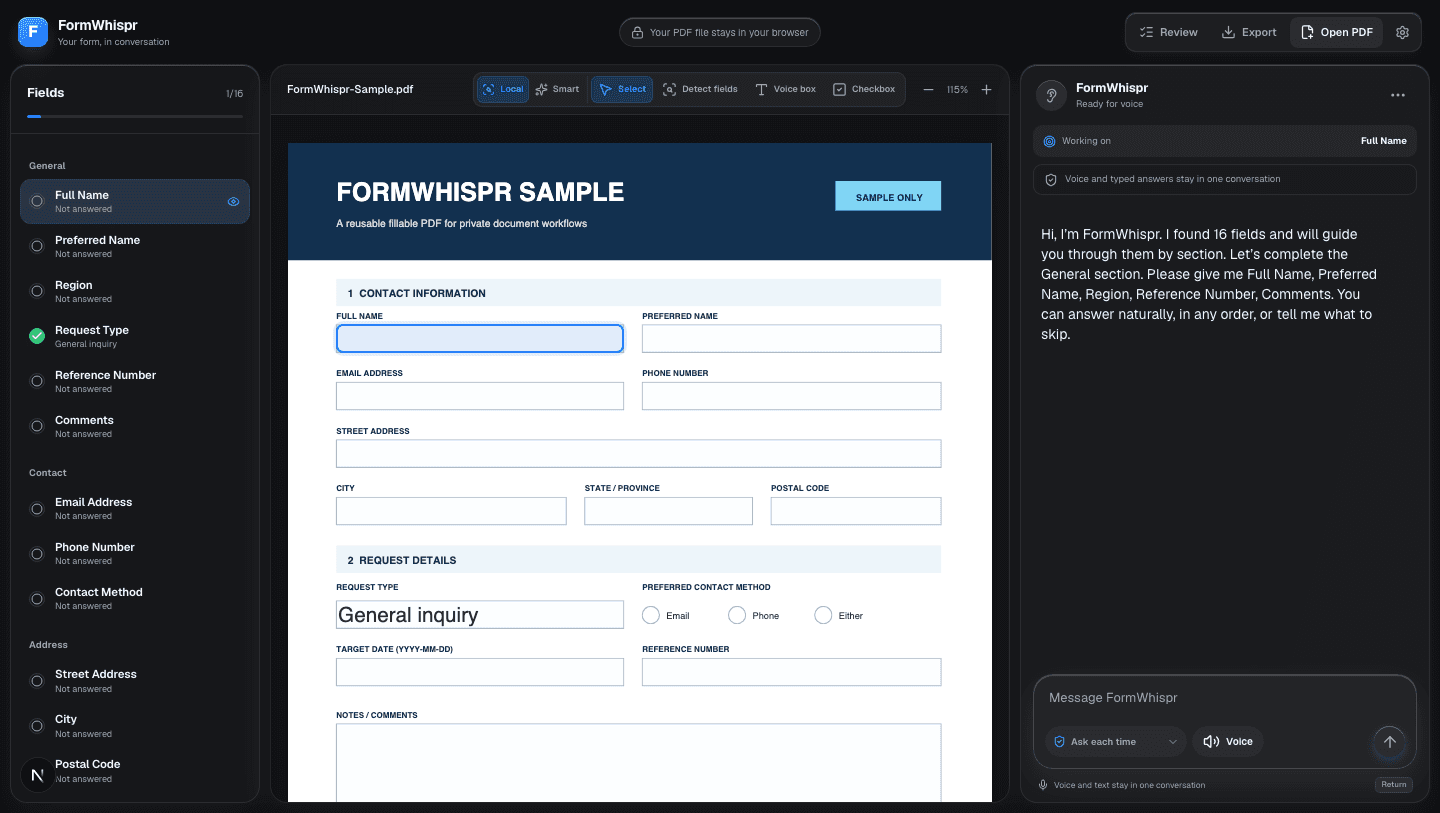The height and width of the screenshot is (813, 1440).
Task: Click the voice and typed answers notice
Action: coord(1225,179)
